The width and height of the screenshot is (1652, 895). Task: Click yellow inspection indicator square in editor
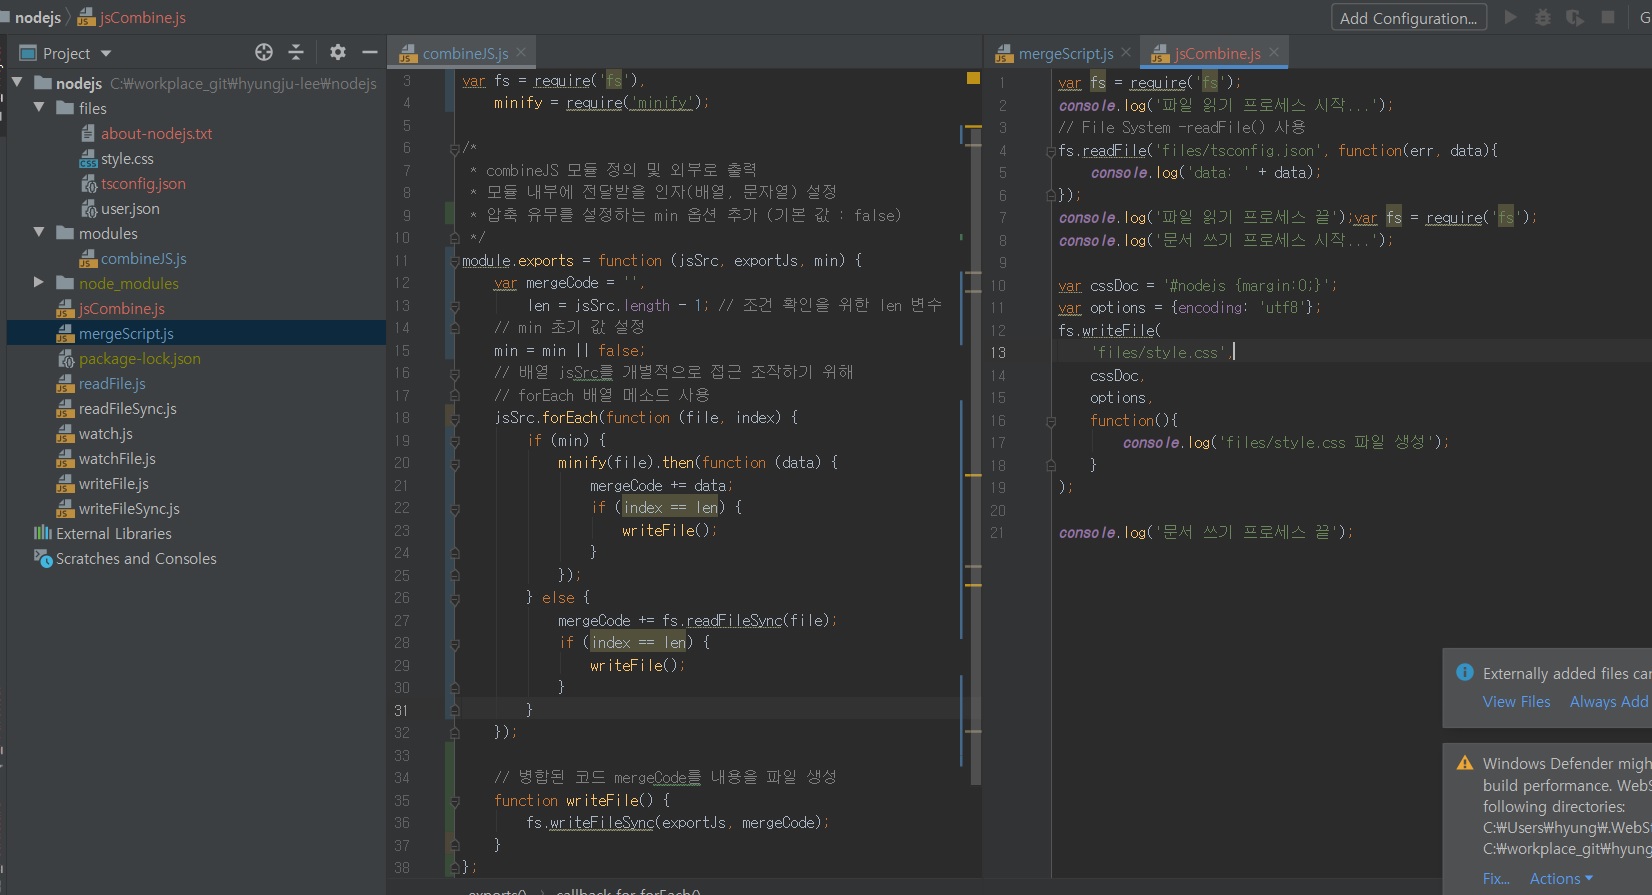973,78
